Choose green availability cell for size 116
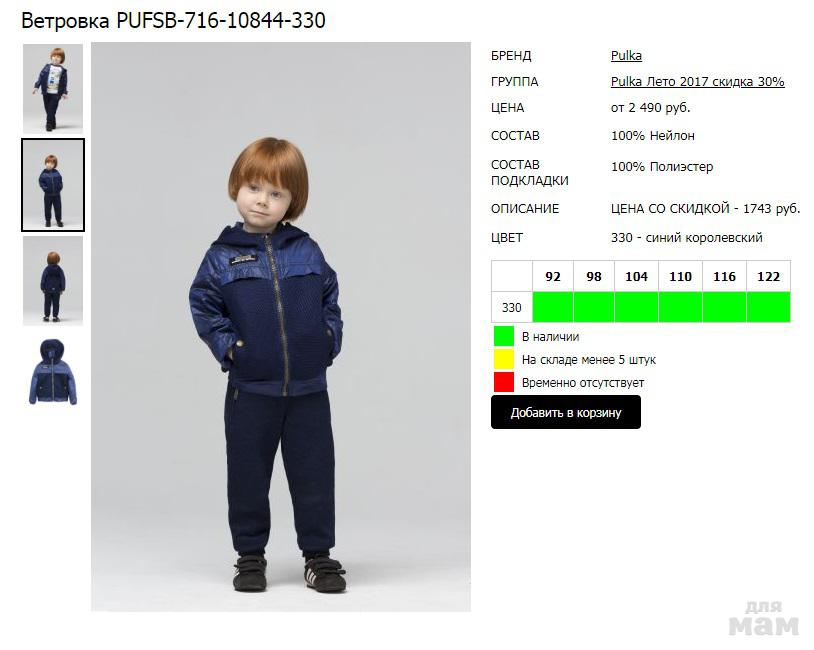 [x=724, y=307]
